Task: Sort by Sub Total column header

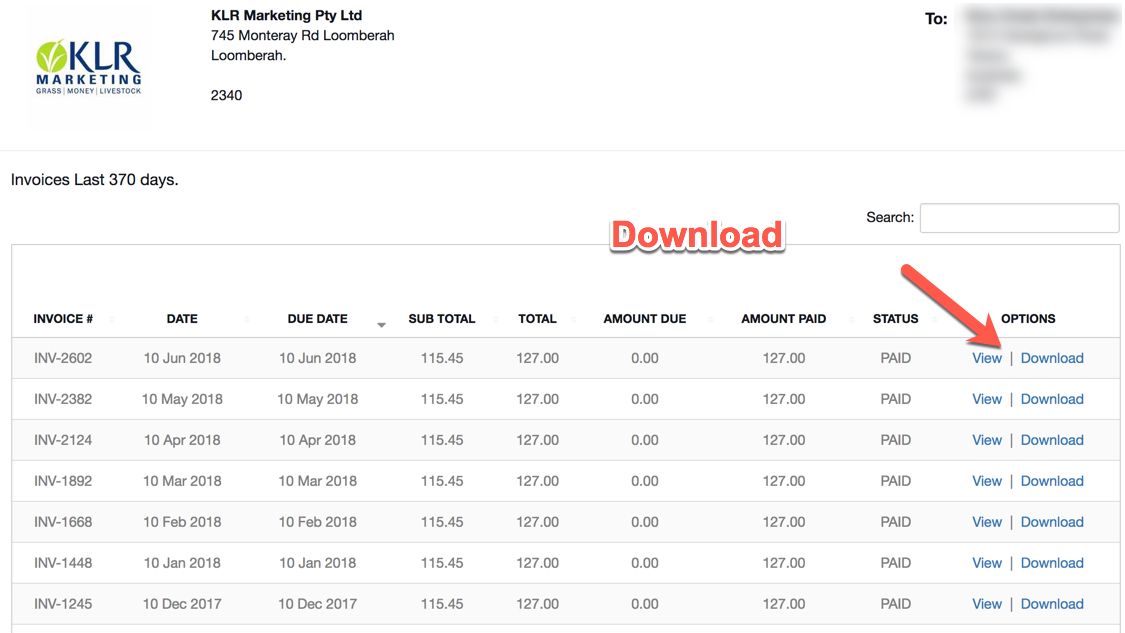Action: 441,319
